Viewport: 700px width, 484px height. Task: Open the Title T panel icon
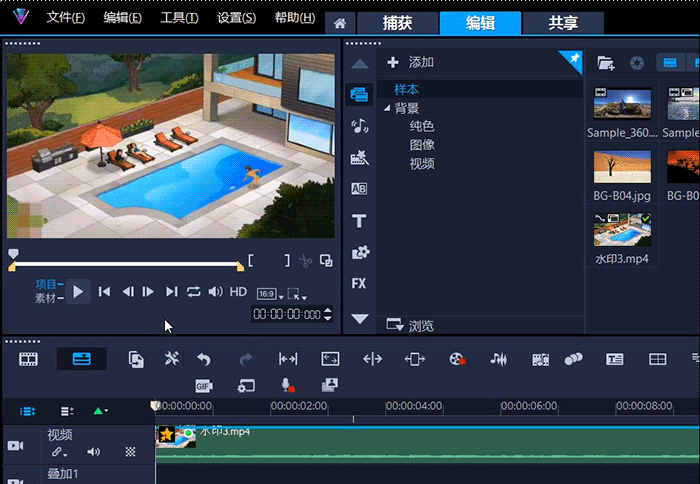point(359,221)
